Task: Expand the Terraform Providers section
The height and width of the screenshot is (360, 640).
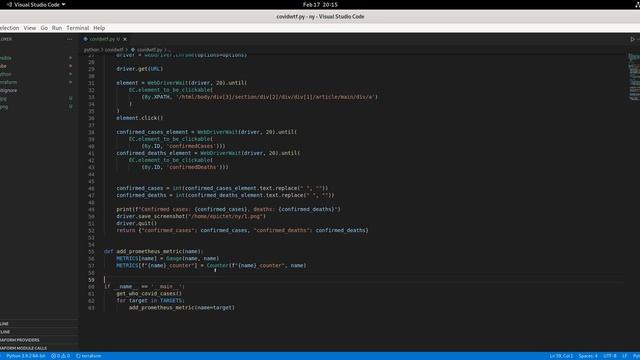Action: pos(39,340)
